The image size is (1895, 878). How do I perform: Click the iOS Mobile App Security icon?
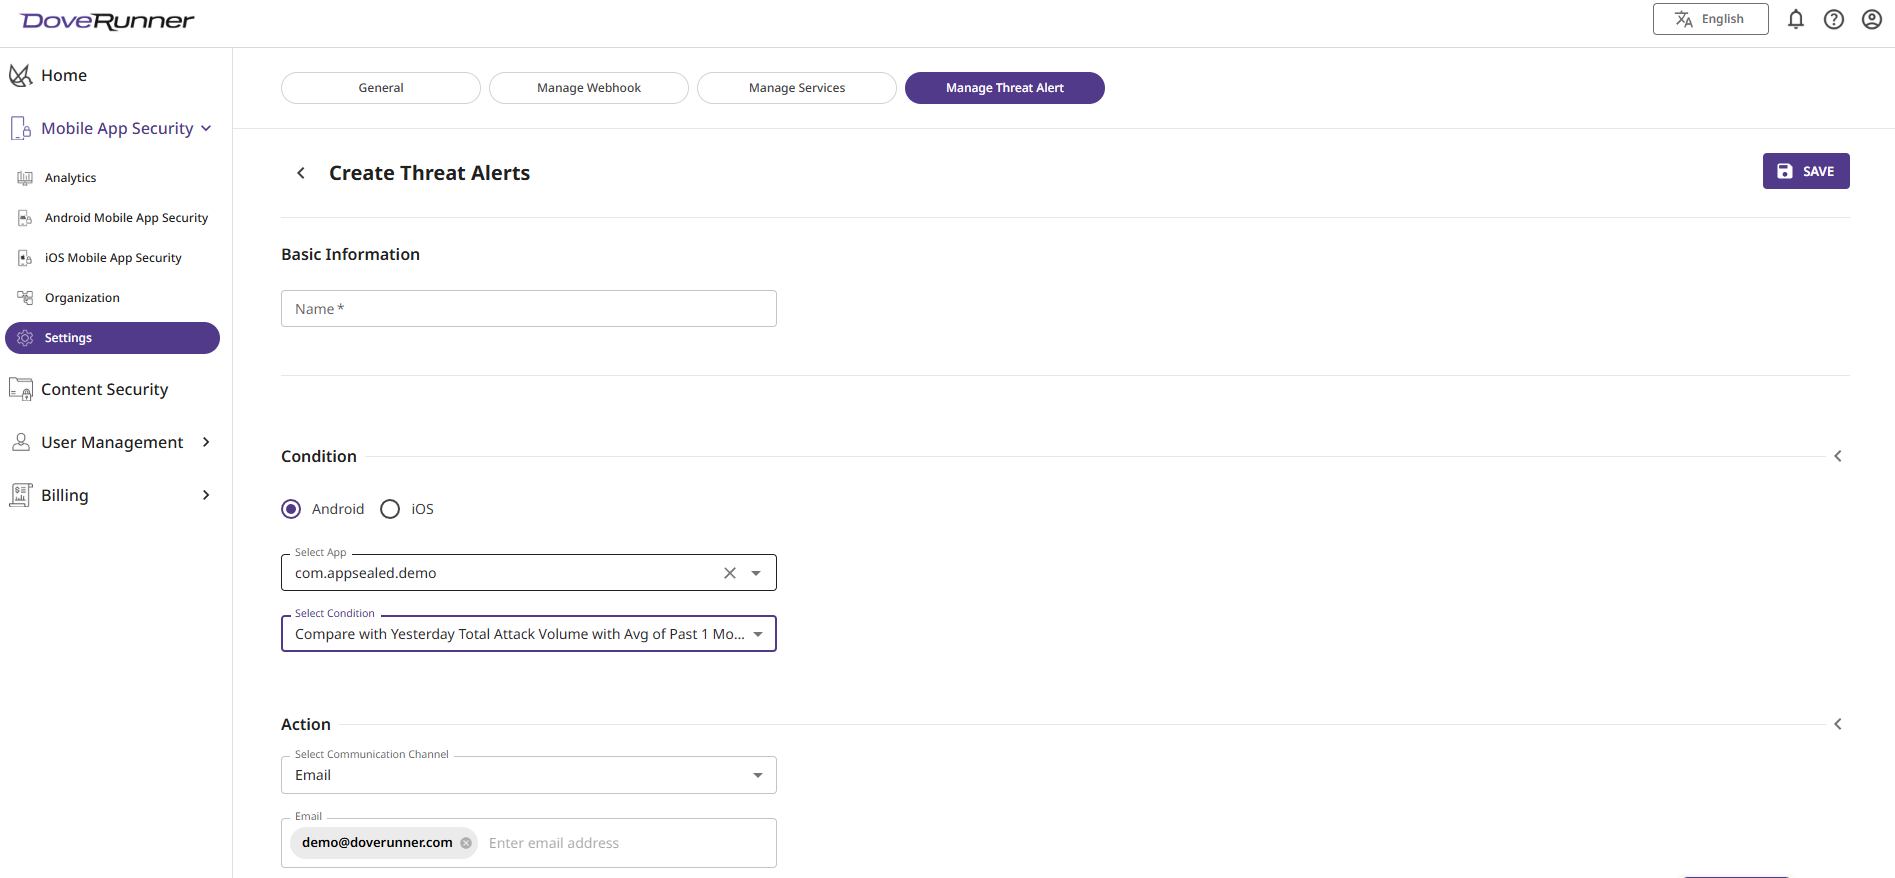[x=25, y=258]
